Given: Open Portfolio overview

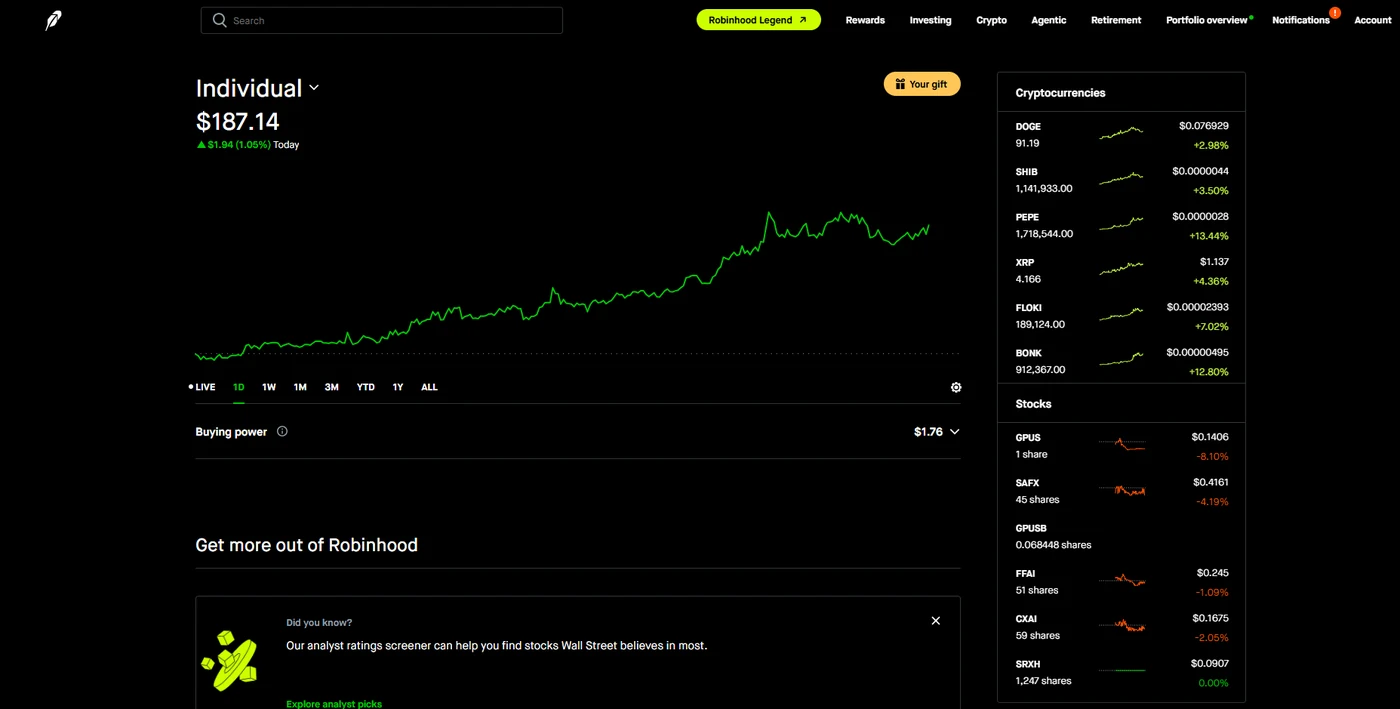Looking at the screenshot, I should 1207,20.
